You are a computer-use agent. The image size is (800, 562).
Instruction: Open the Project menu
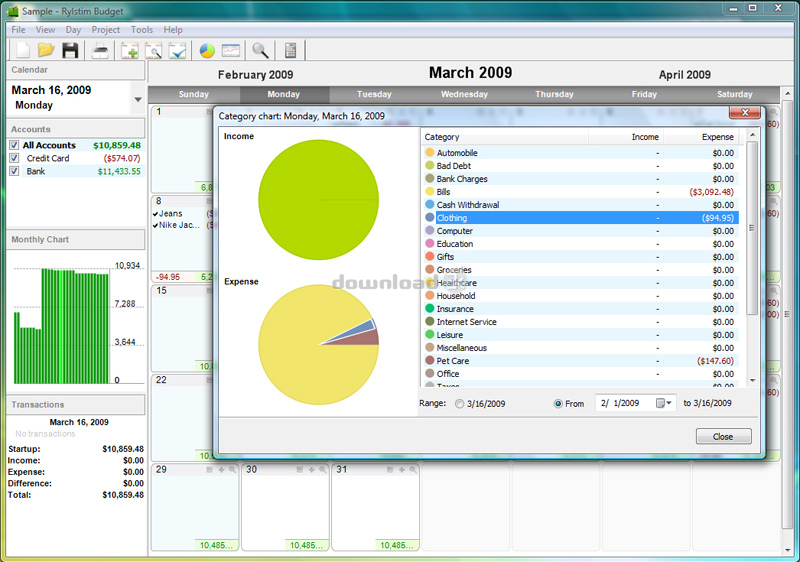105,30
